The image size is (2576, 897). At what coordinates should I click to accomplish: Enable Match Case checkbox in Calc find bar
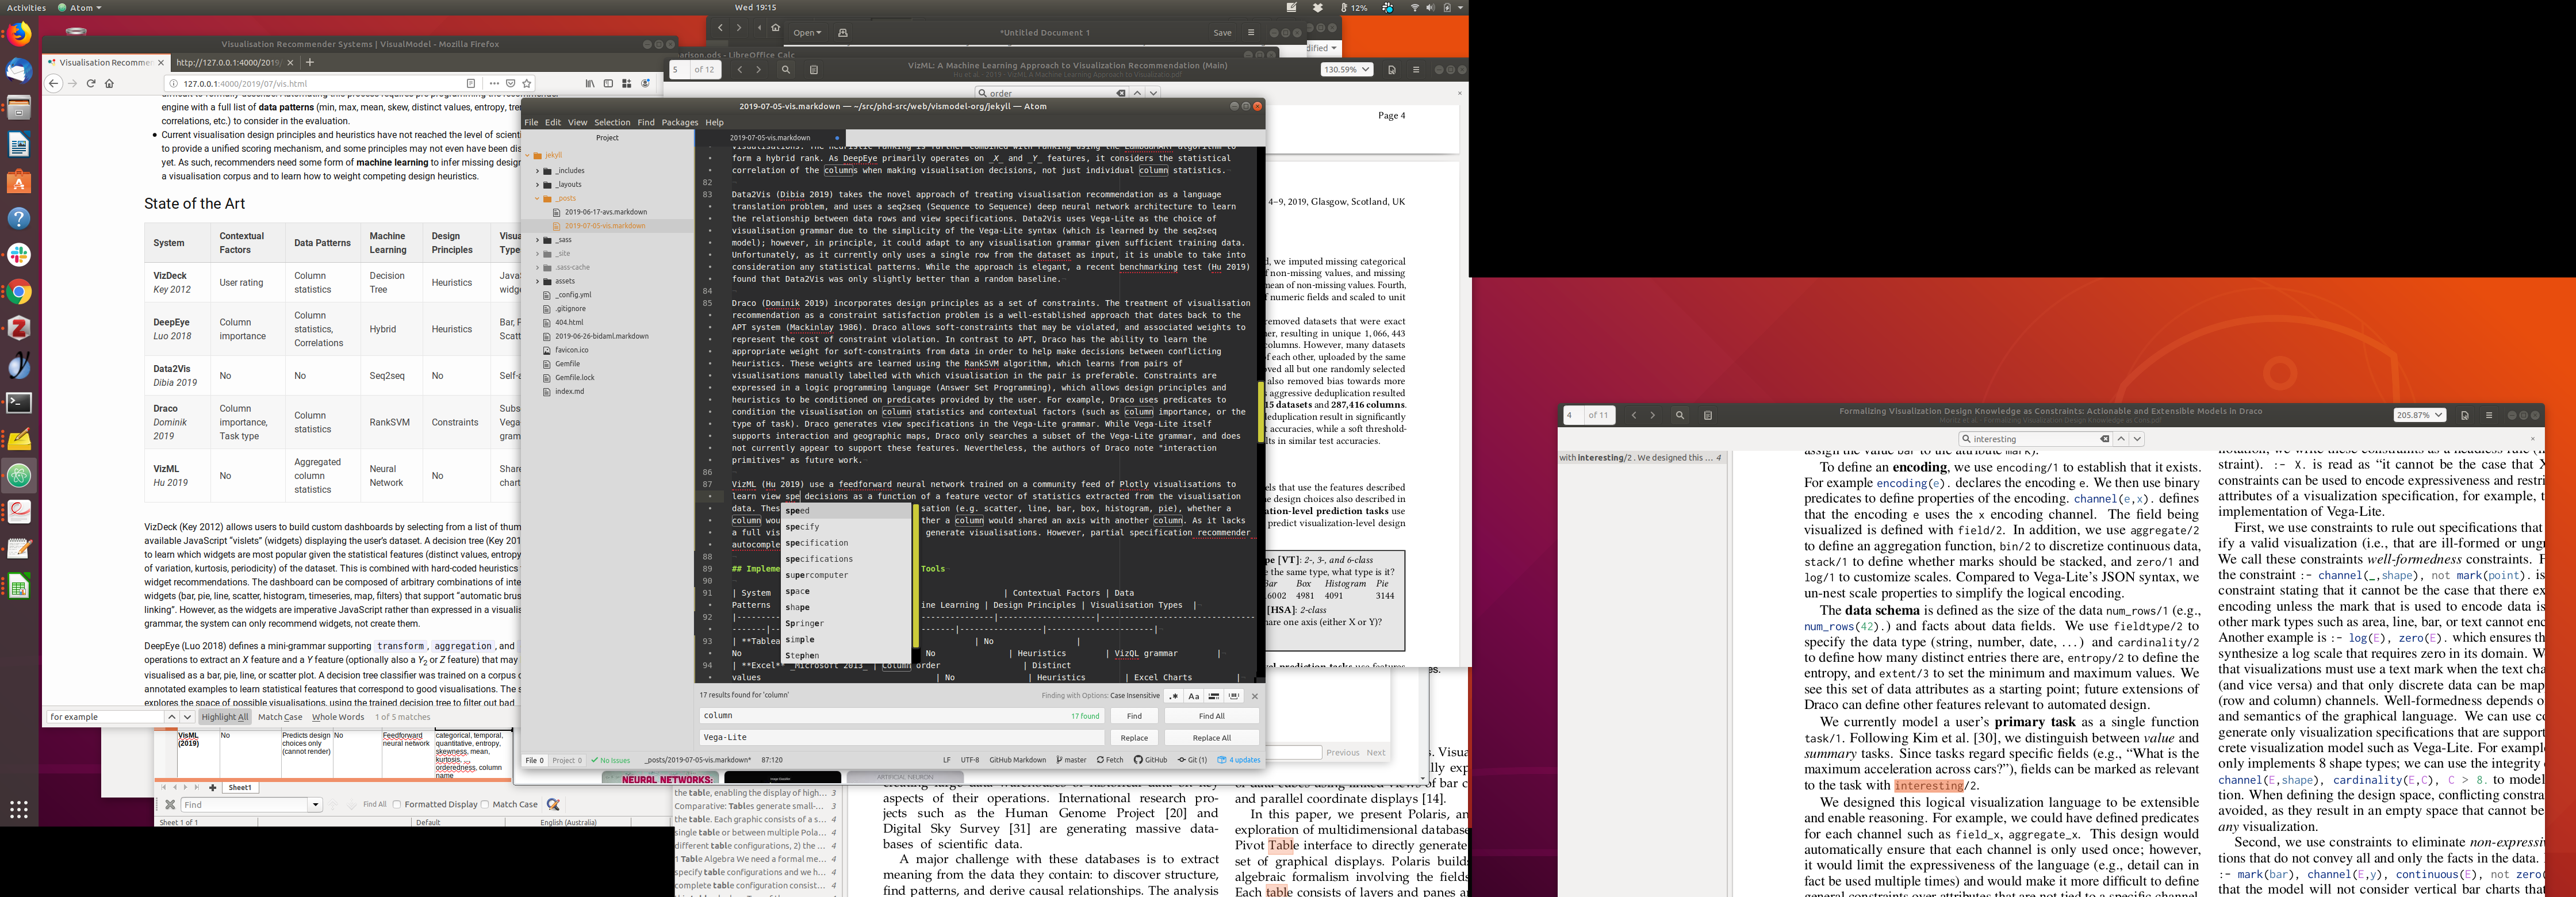(x=485, y=804)
